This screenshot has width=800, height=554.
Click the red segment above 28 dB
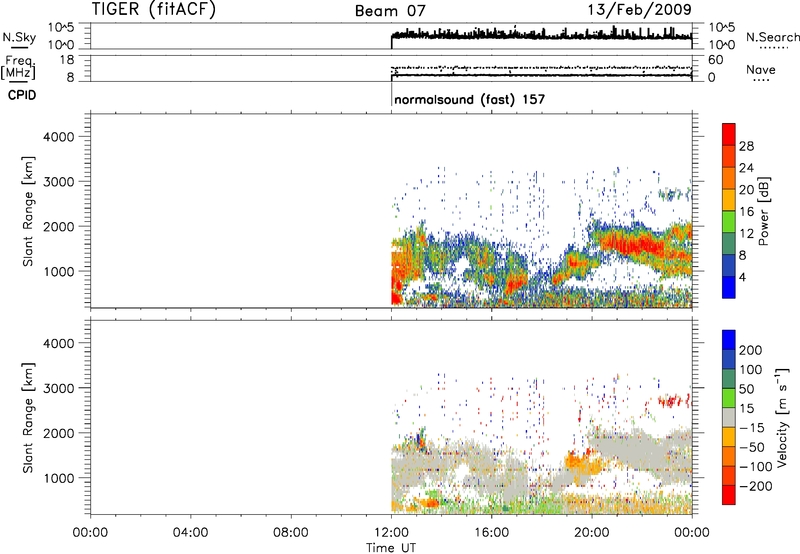point(729,134)
